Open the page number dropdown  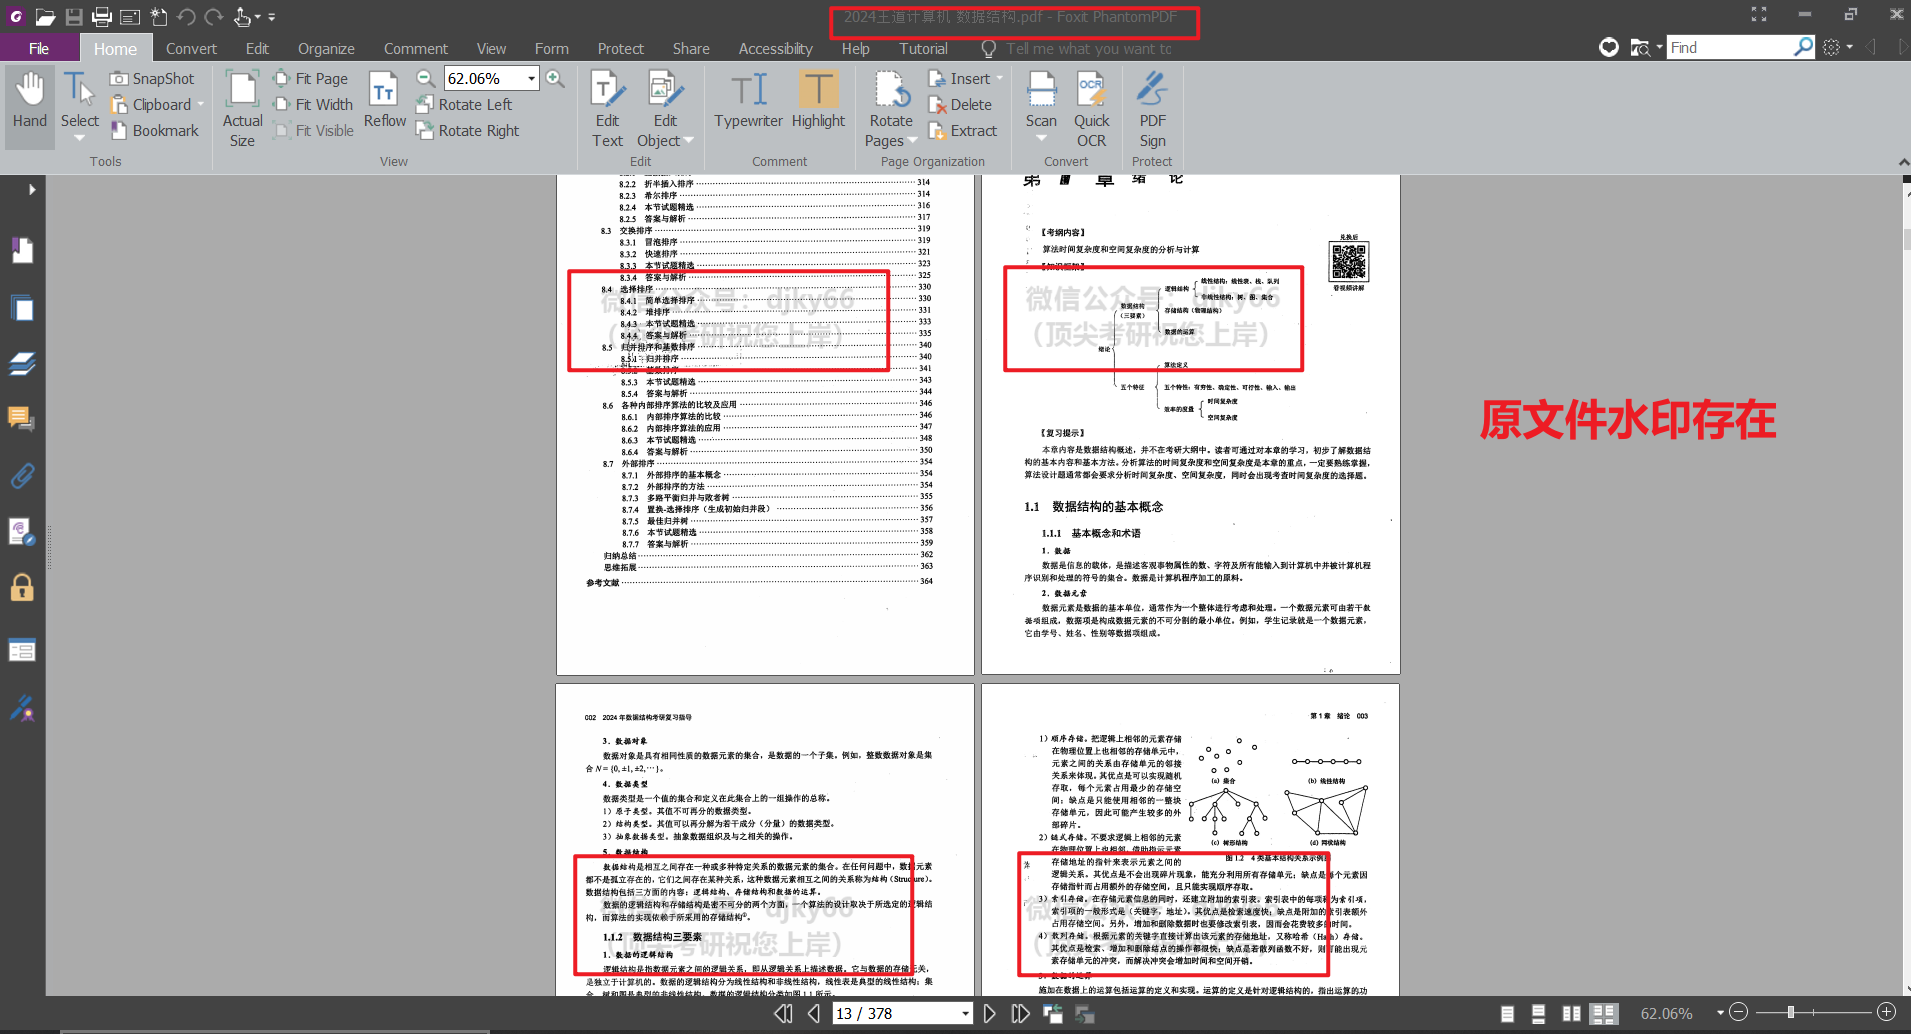[x=964, y=1013]
